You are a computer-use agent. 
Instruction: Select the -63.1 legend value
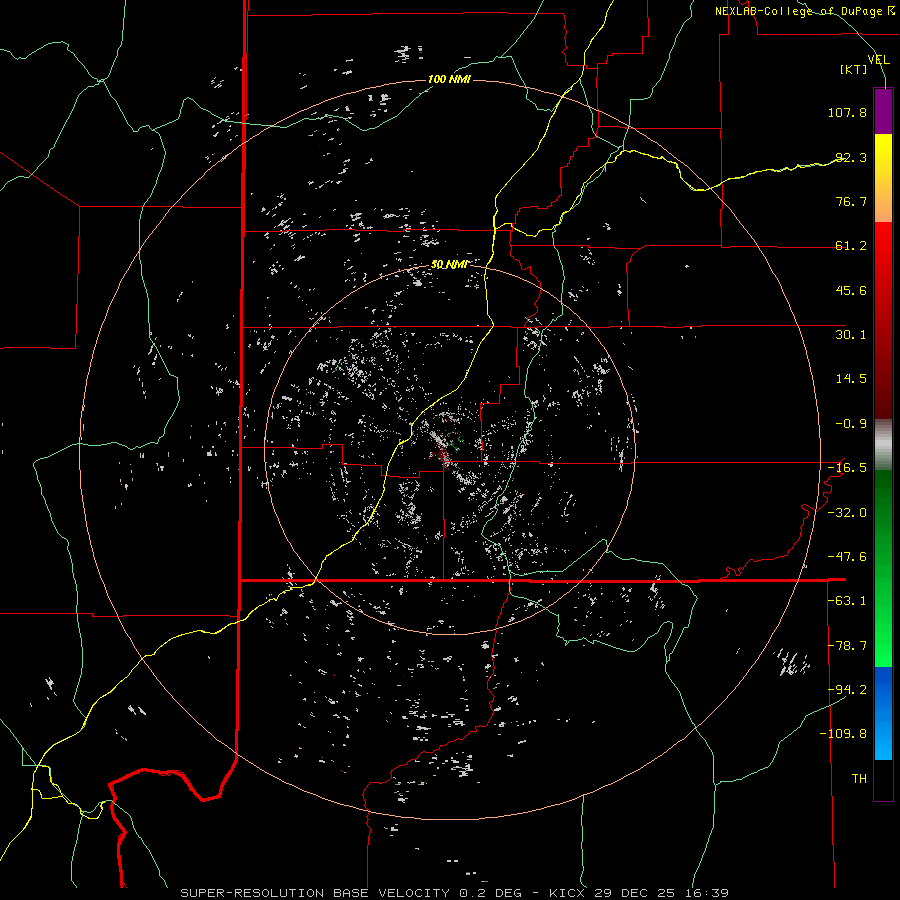(847, 601)
